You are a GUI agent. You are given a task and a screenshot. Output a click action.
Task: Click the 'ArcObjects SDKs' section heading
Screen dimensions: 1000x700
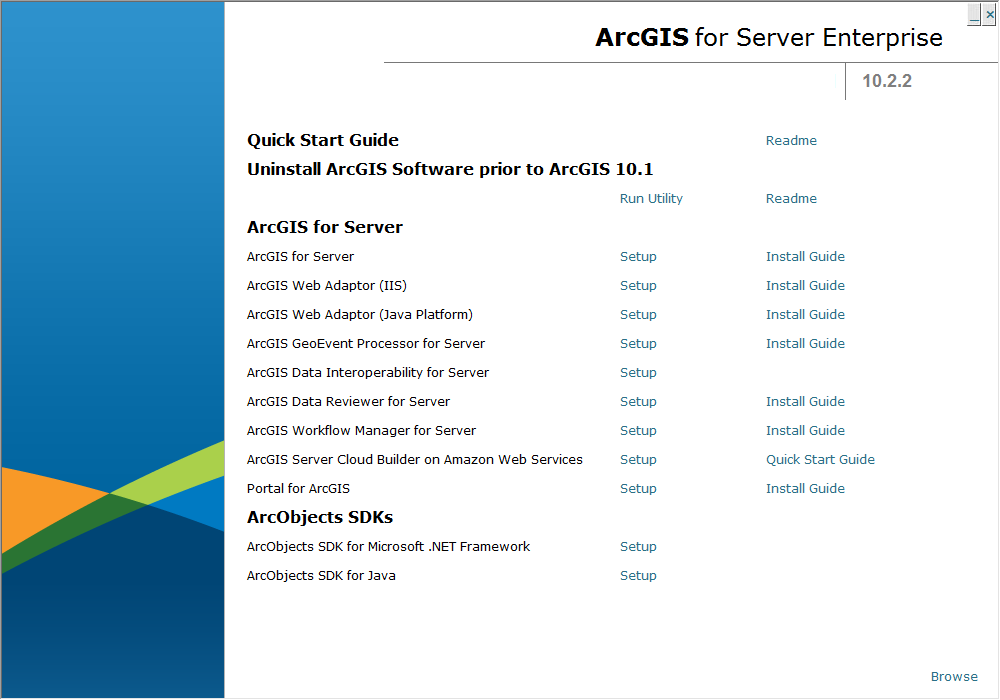320,517
